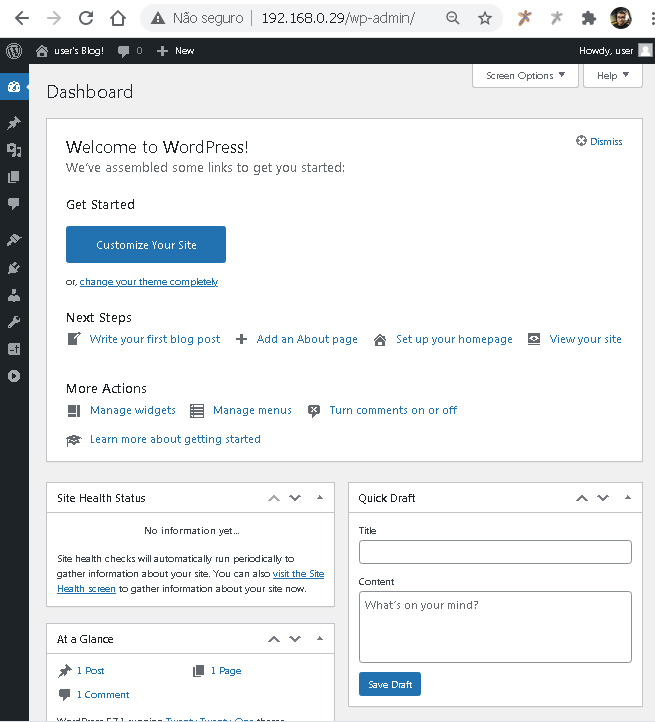Click Save Draft button

coord(390,684)
